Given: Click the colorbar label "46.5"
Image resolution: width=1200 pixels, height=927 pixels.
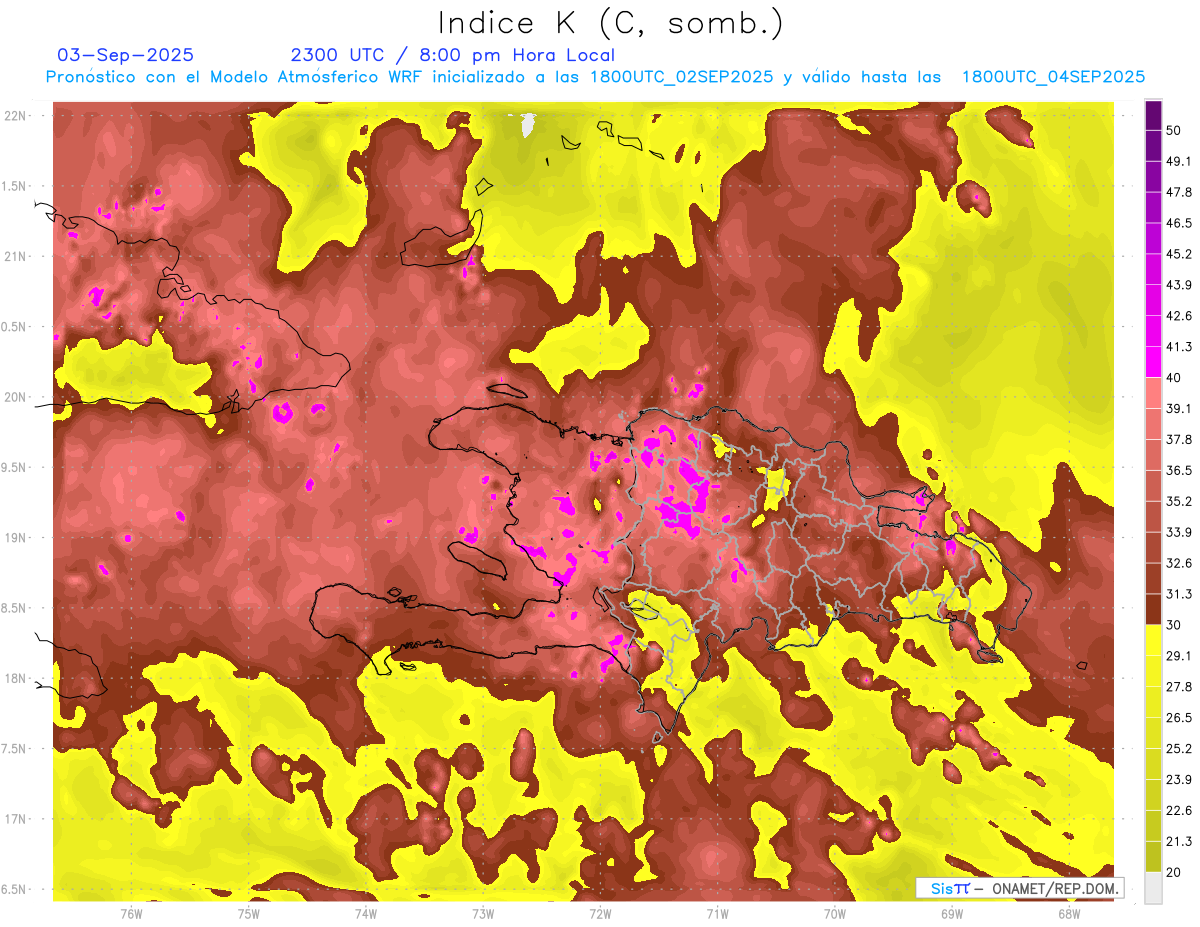Looking at the screenshot, I should (1179, 223).
